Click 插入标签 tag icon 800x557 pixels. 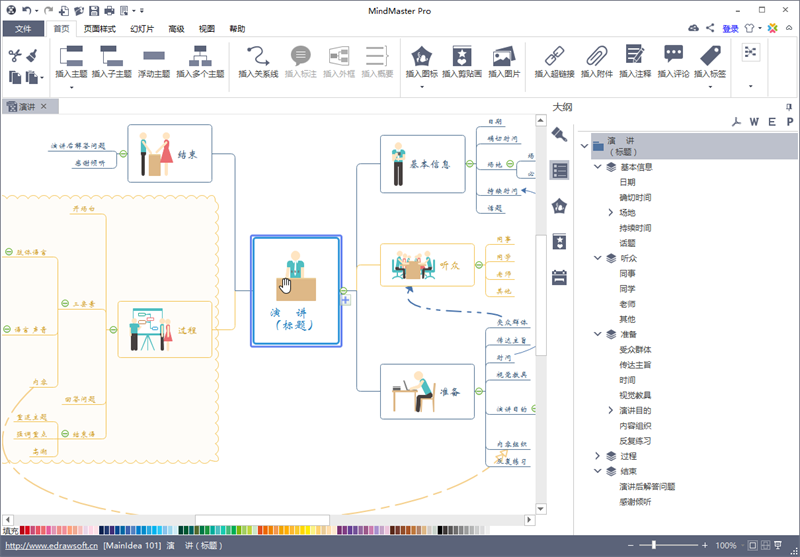[710, 56]
